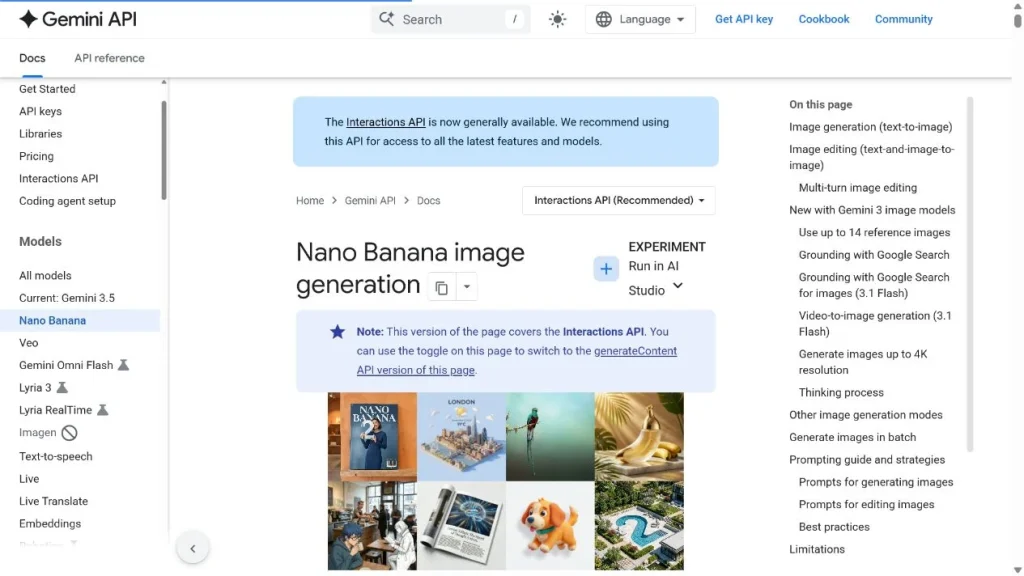
Task: Click the page vertical scrollbar thumb
Action: [x=1017, y=20]
